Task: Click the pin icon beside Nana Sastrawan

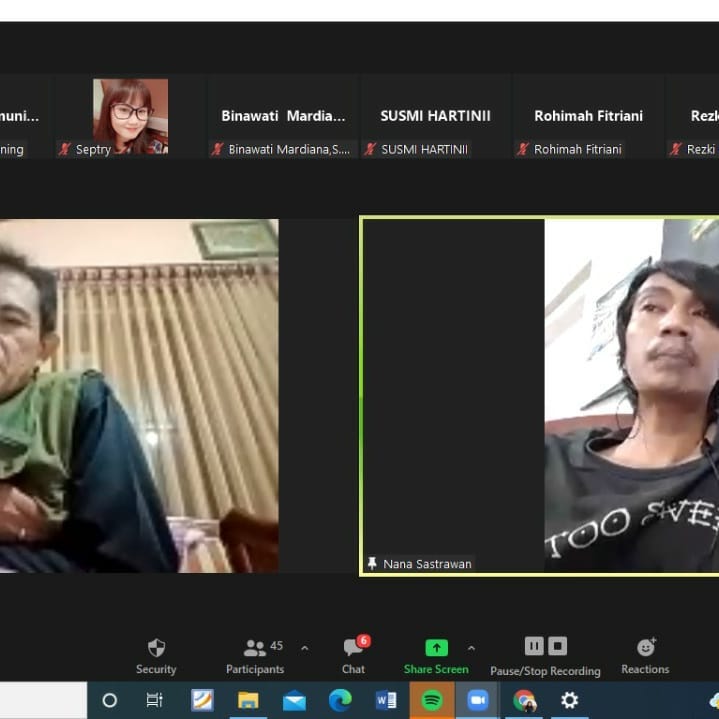Action: click(373, 564)
